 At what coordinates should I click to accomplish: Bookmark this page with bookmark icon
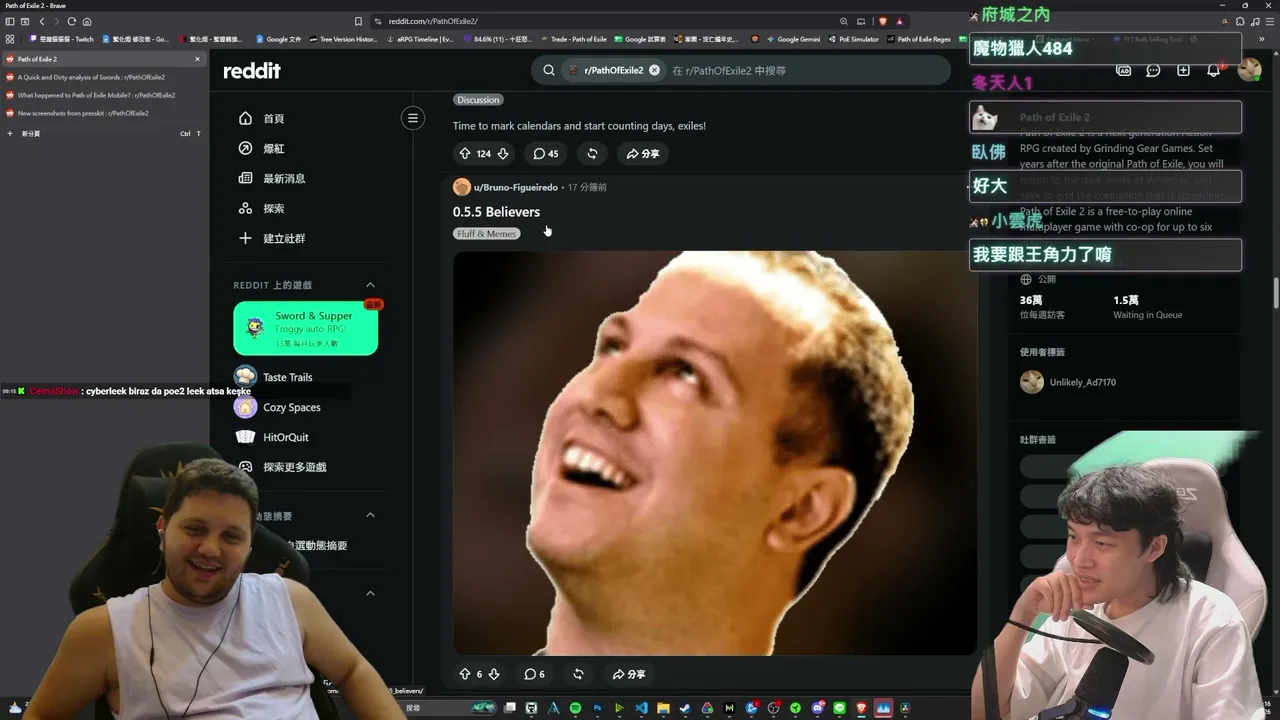coord(359,21)
